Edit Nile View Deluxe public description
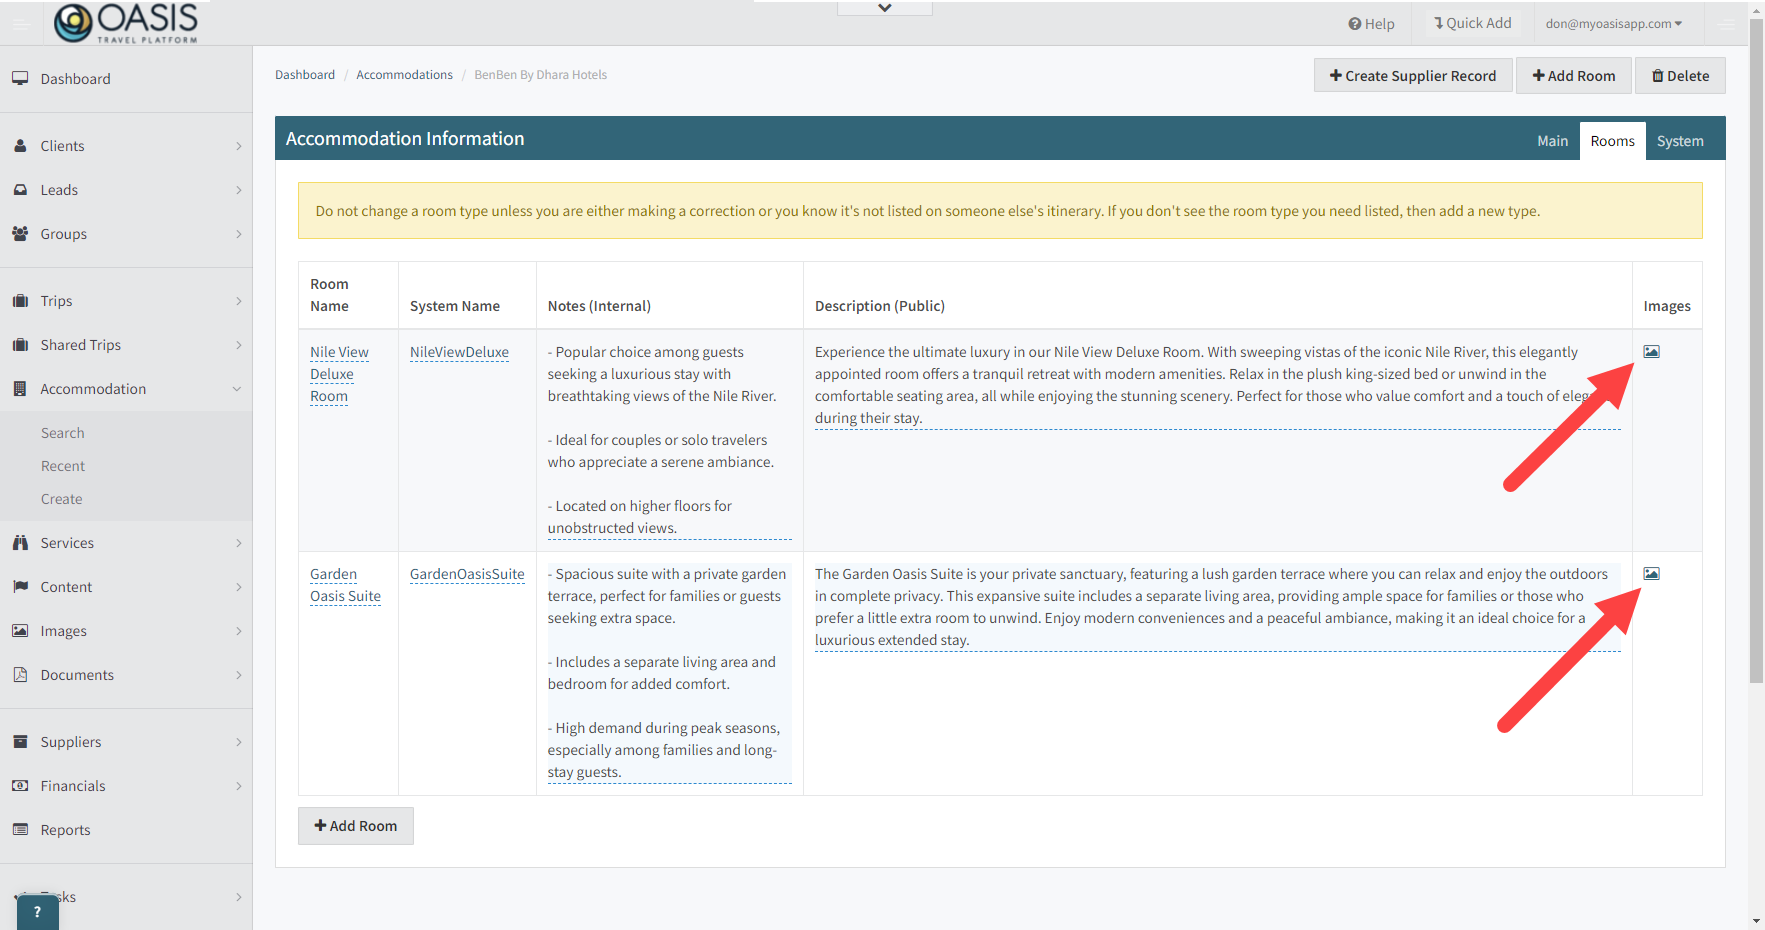Screen dimensions: 1765x930 [1217, 385]
